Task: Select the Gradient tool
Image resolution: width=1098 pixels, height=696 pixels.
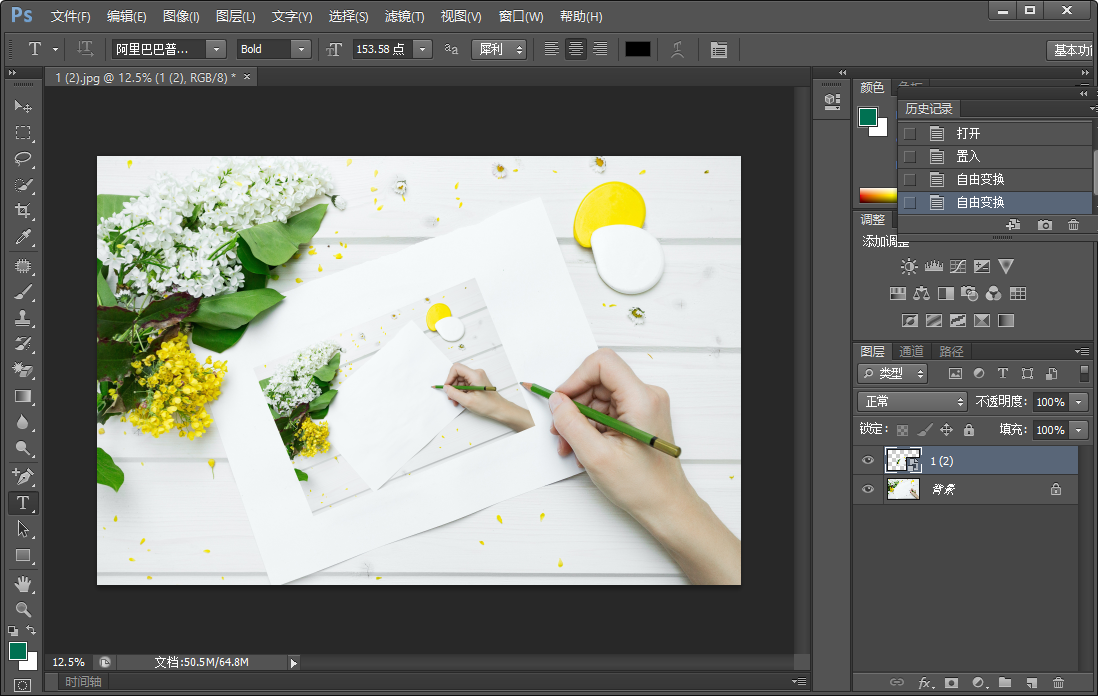Action: tap(23, 396)
